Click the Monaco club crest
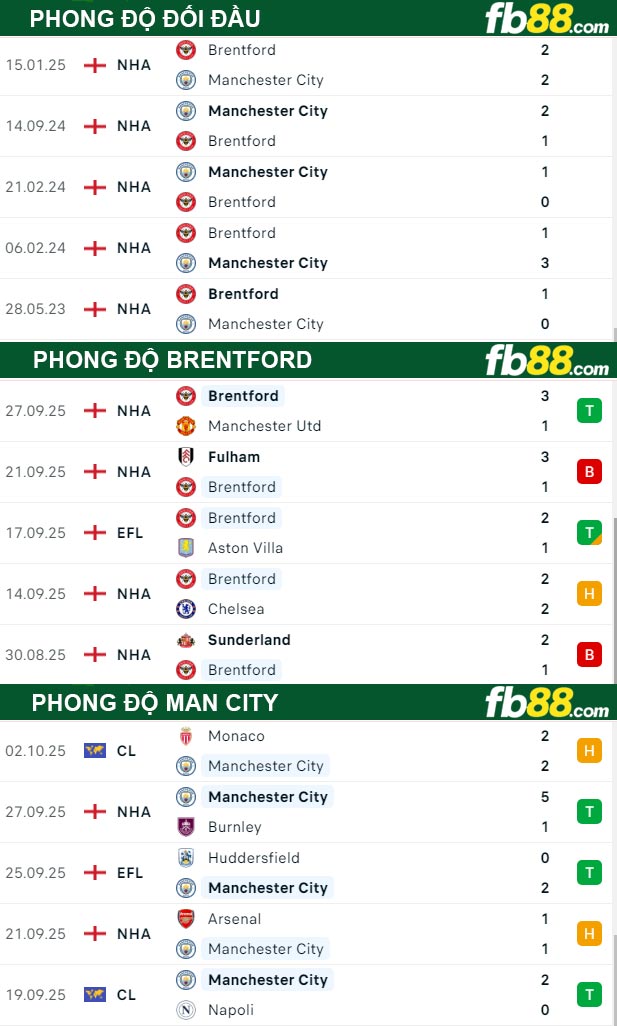617x1026 pixels. coord(186,736)
